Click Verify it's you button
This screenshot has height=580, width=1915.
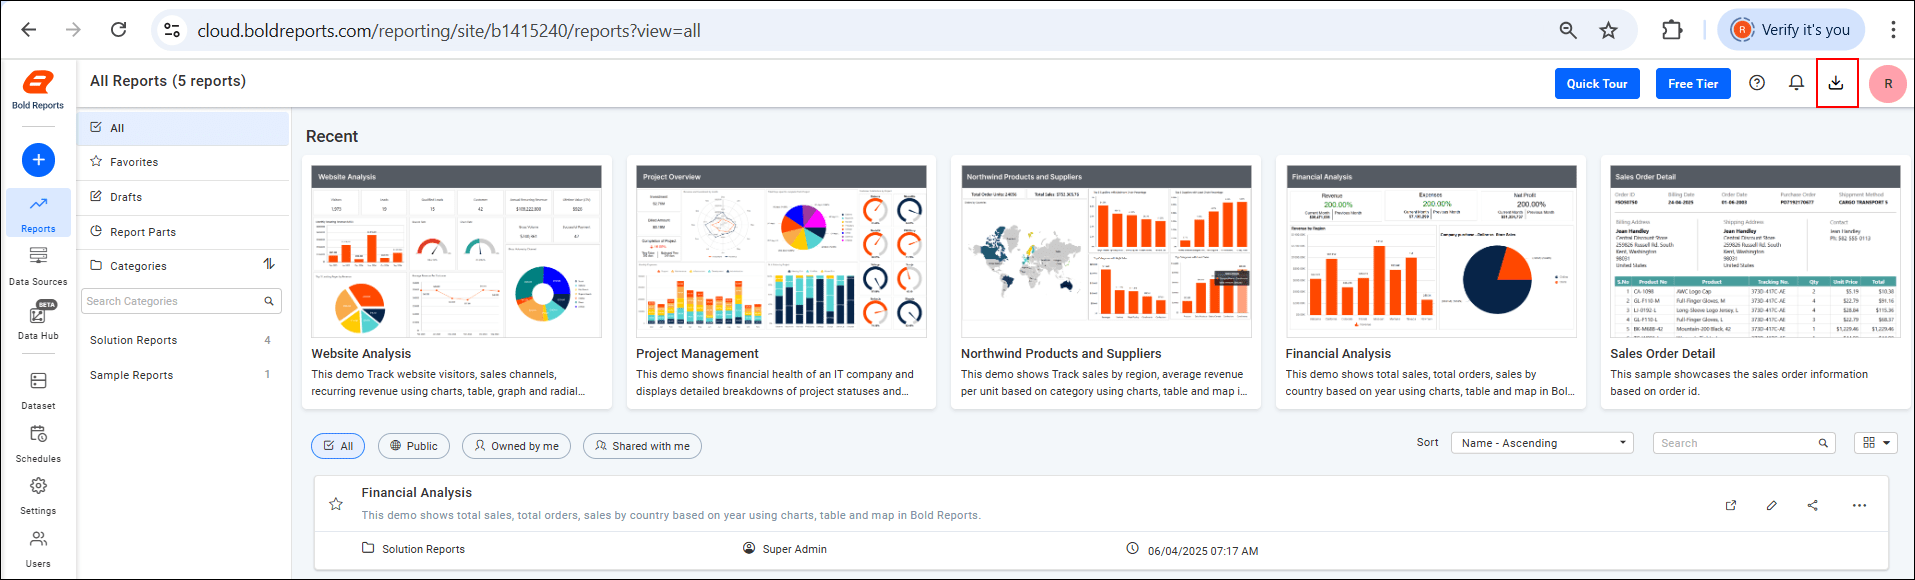click(x=1792, y=30)
